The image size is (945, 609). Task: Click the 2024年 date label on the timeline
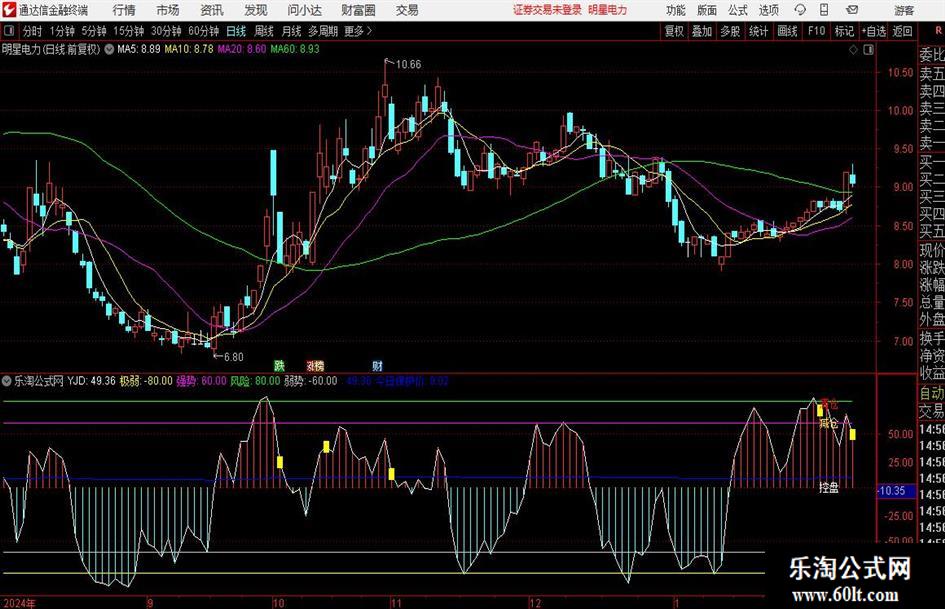(19, 603)
